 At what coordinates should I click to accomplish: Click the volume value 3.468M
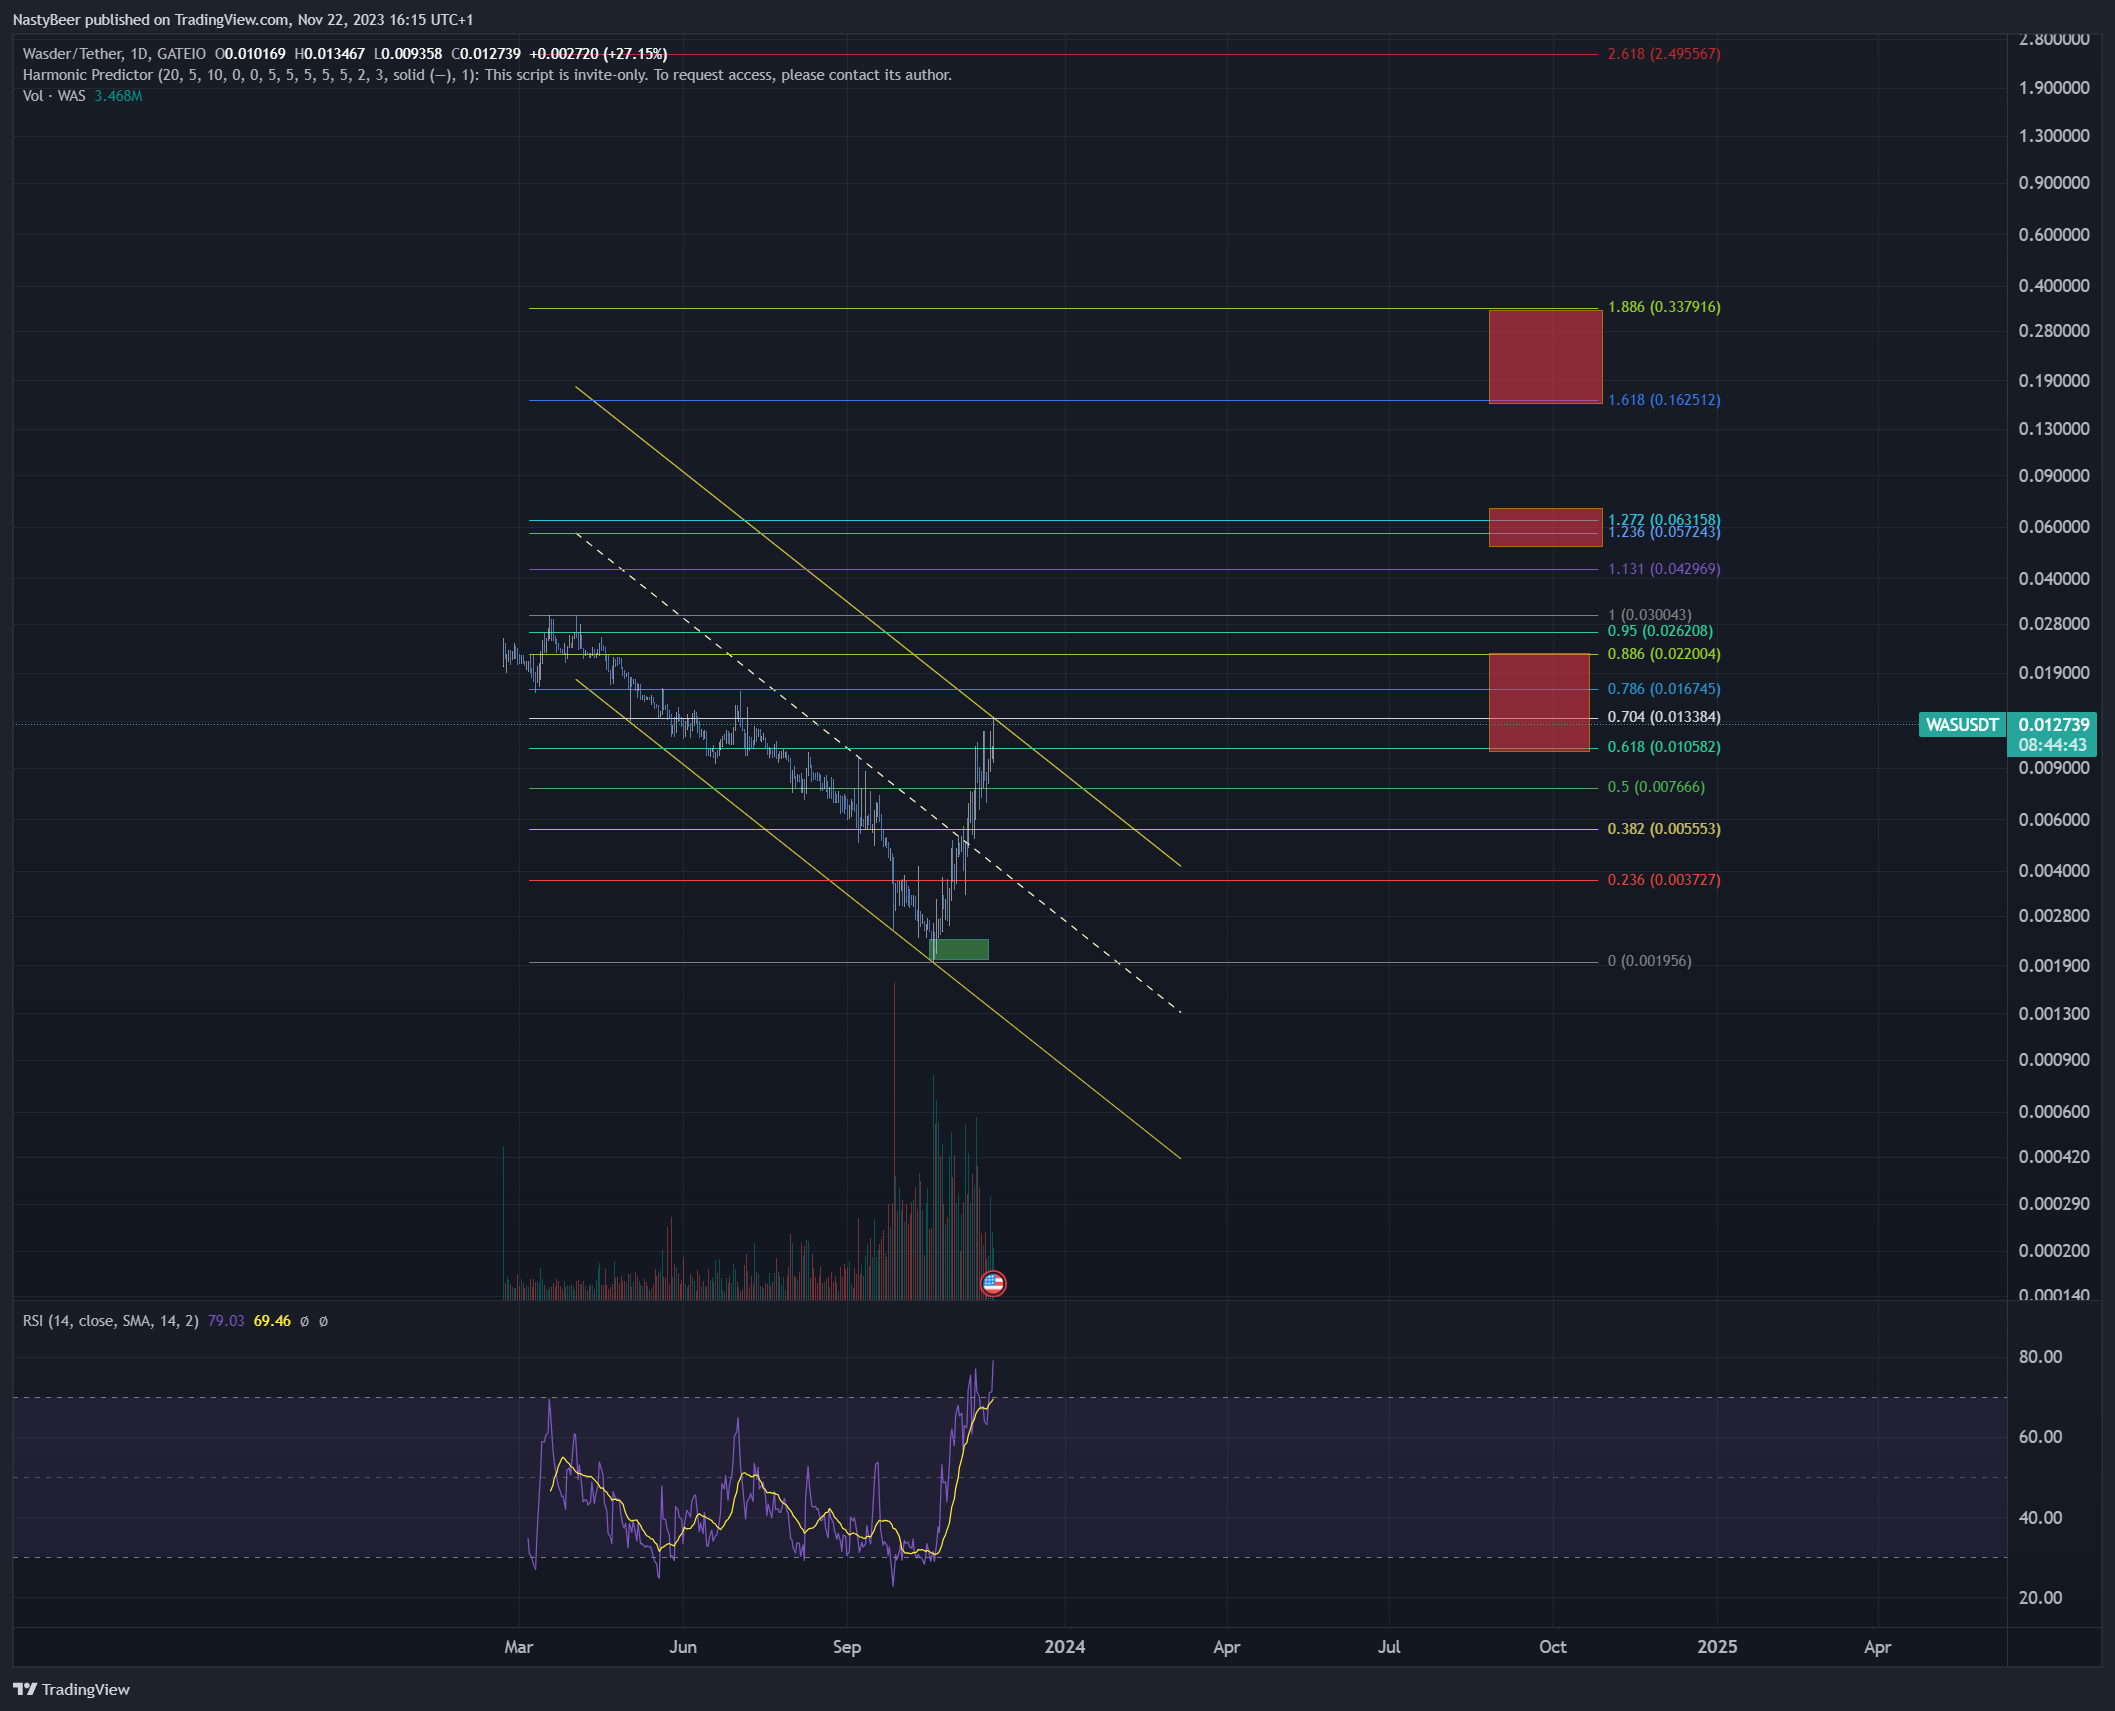pos(118,96)
